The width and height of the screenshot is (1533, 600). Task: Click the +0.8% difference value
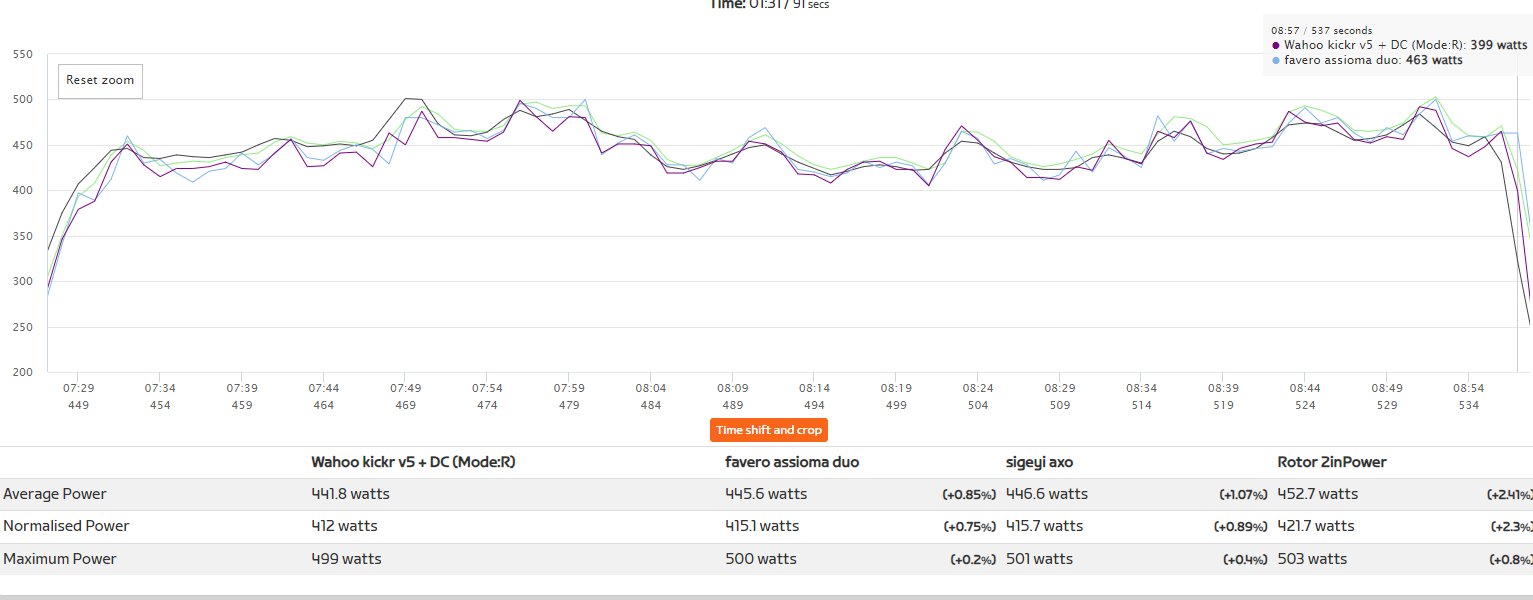point(1514,560)
